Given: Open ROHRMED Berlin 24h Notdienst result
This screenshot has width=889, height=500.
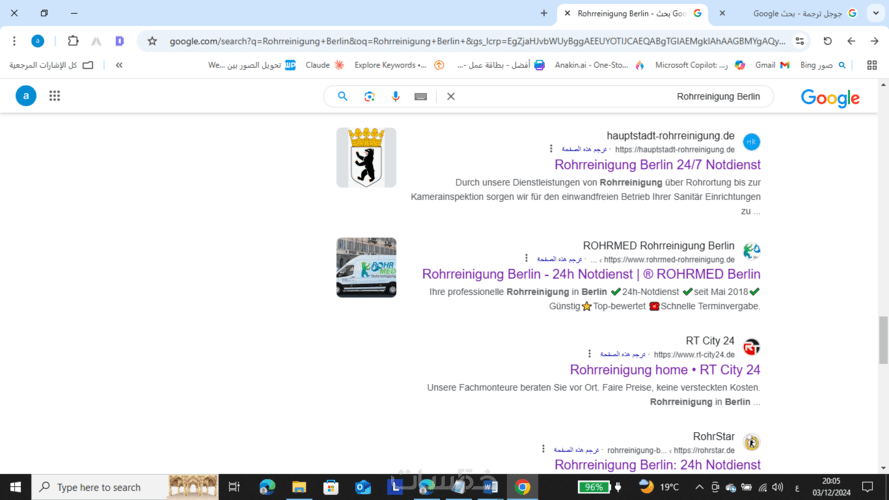Looking at the screenshot, I should click(x=591, y=274).
